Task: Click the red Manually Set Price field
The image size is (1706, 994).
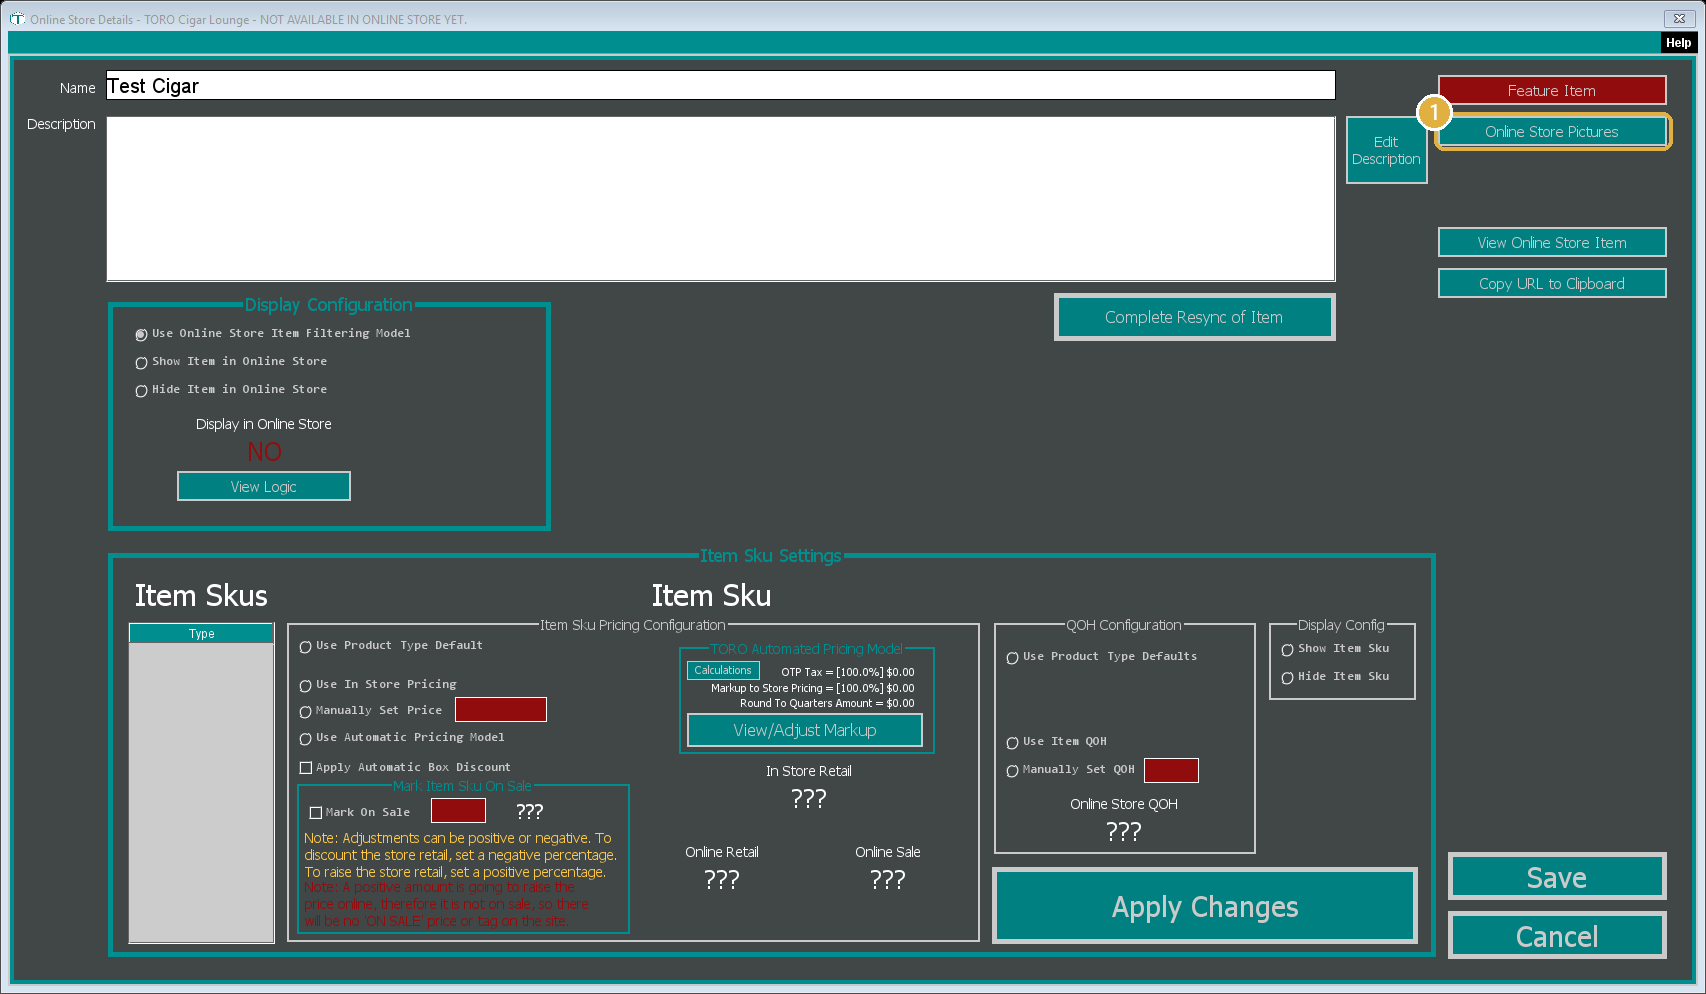Action: 501,709
